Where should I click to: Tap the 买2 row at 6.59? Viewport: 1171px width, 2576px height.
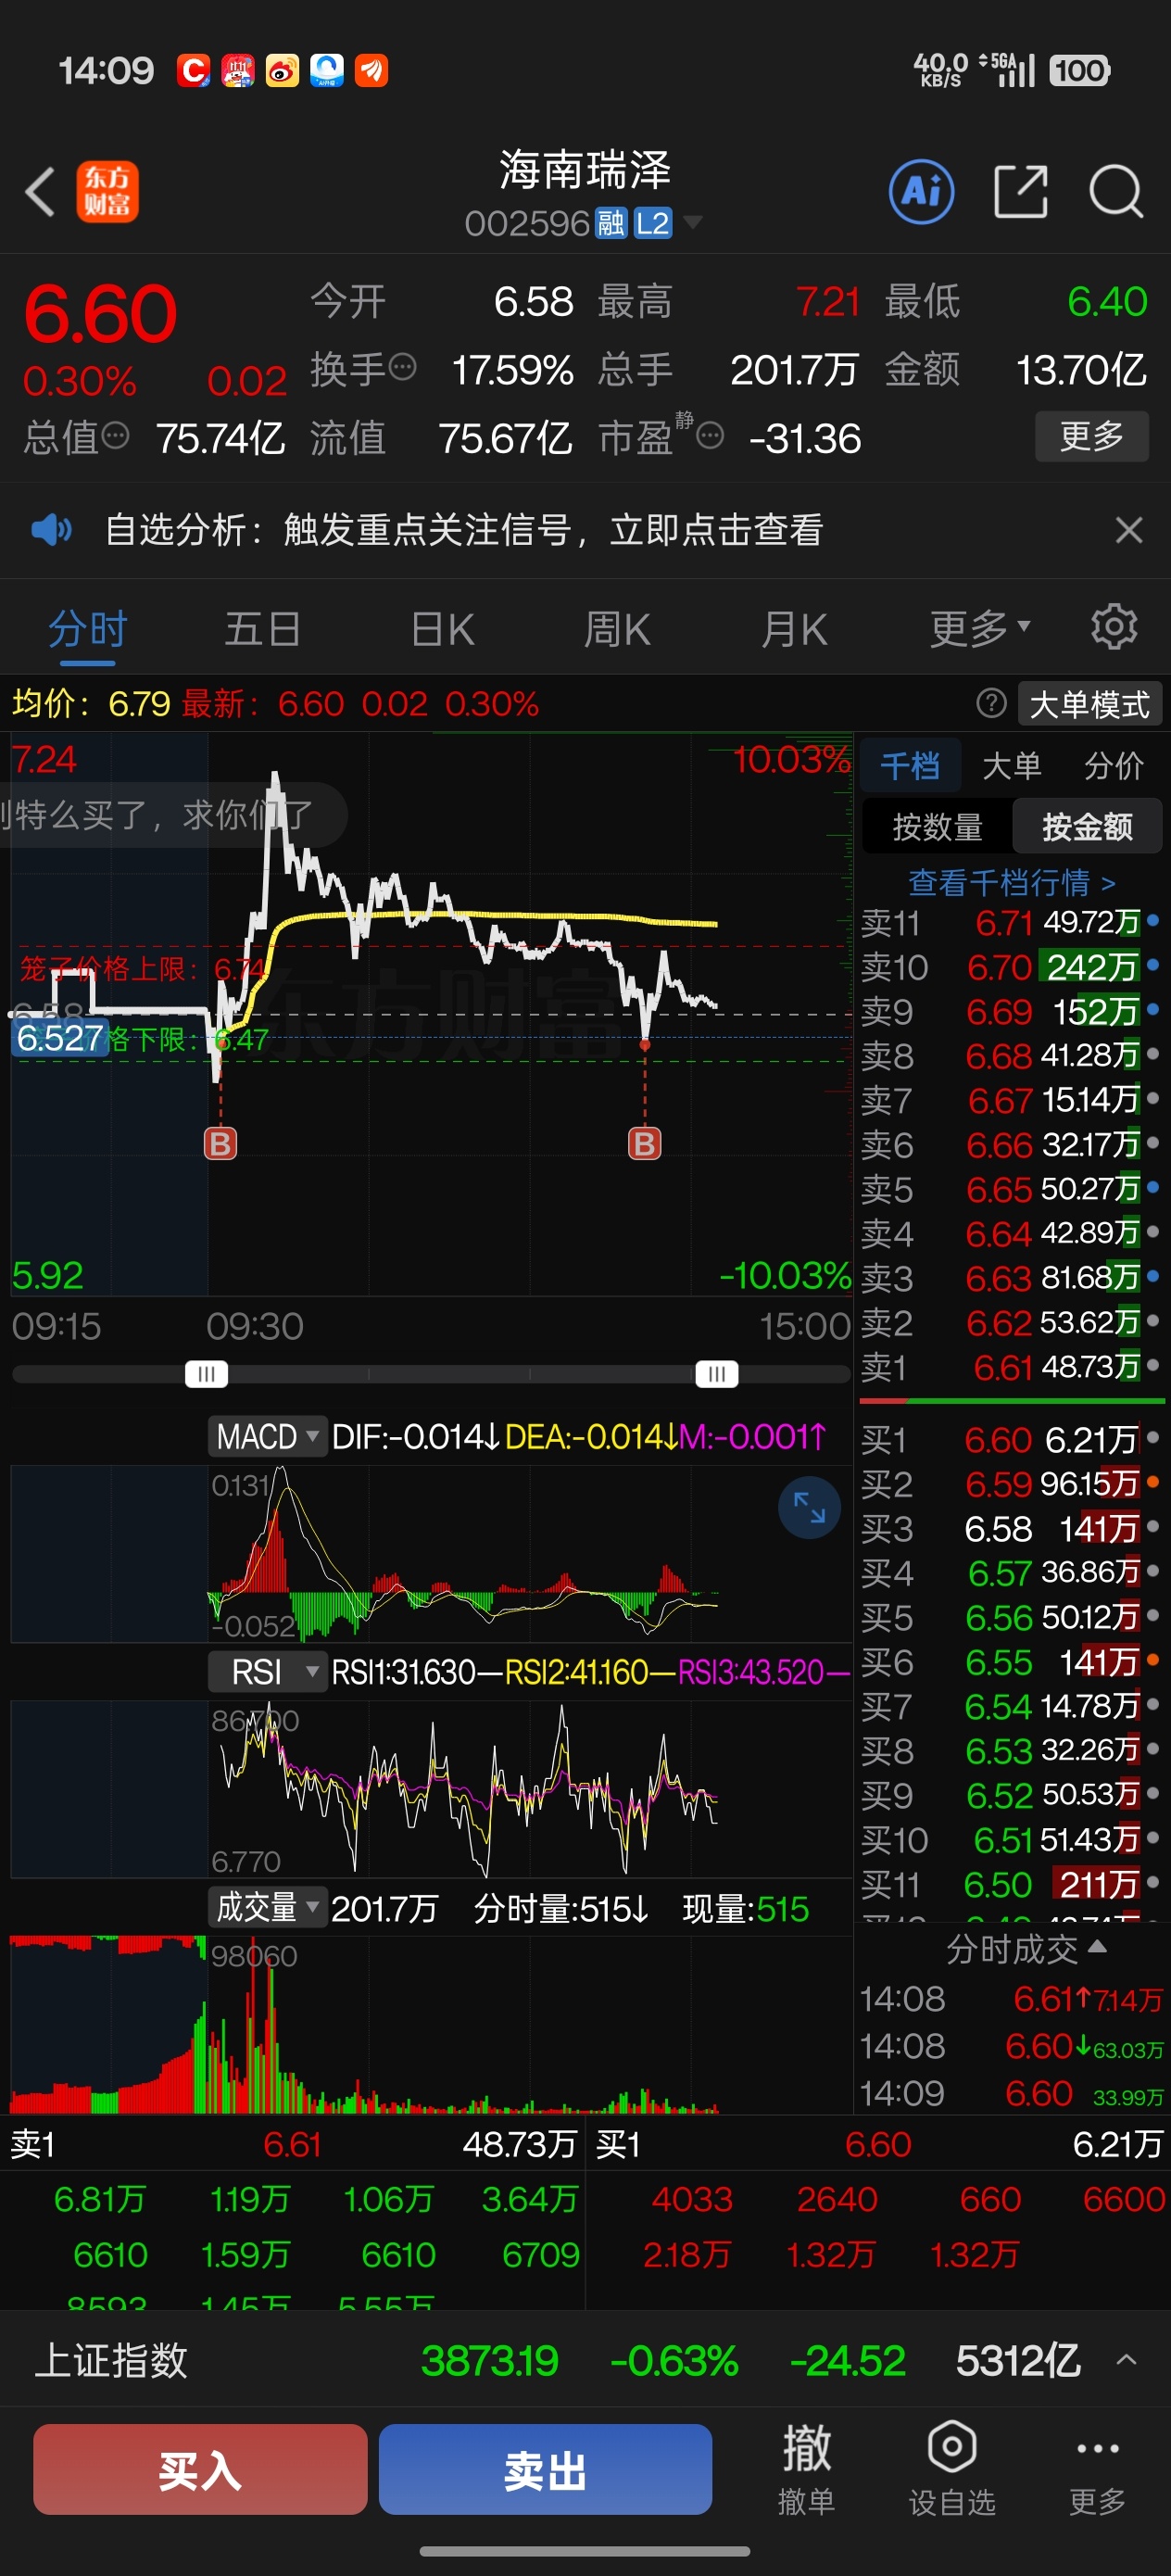point(1011,1484)
